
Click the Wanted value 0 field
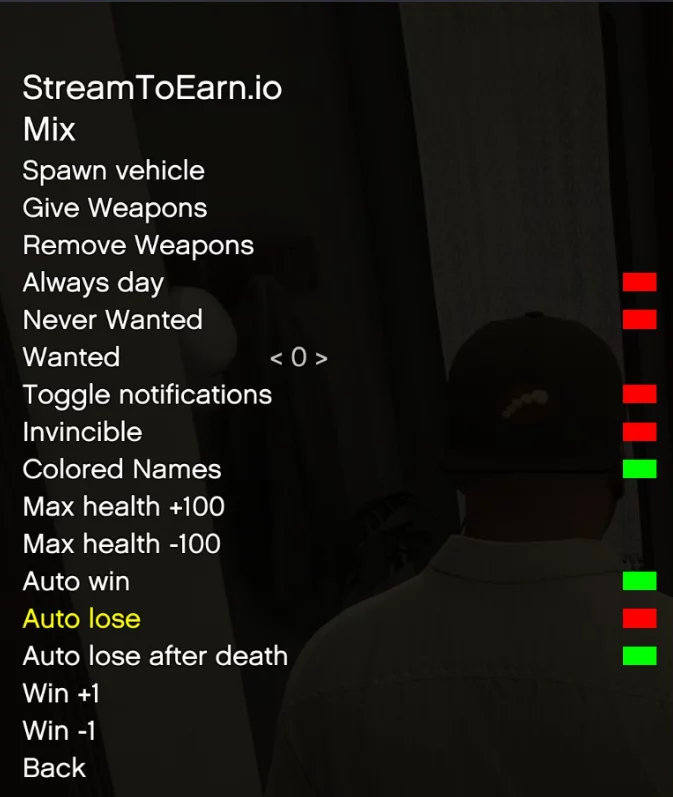point(299,357)
